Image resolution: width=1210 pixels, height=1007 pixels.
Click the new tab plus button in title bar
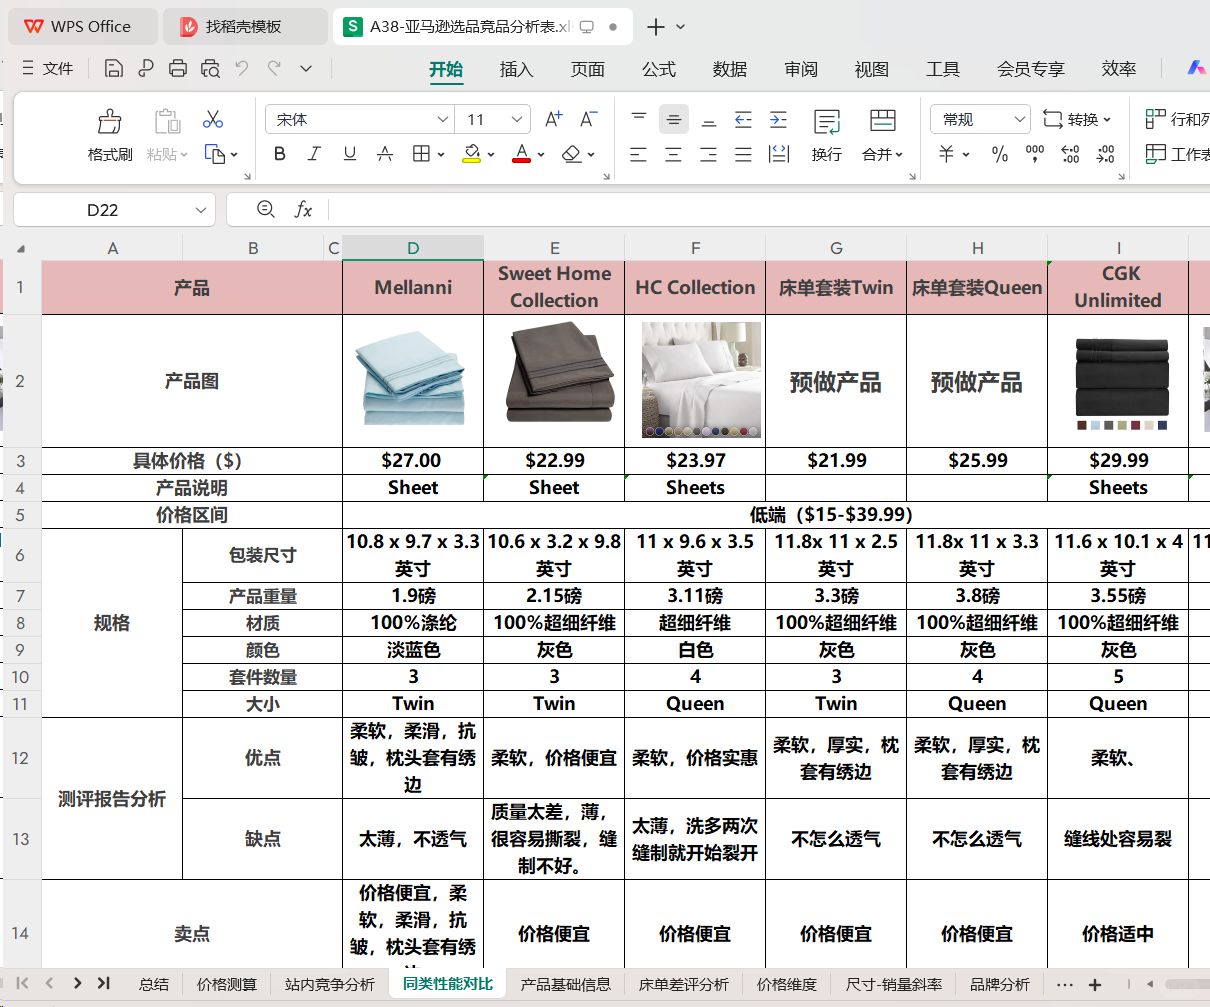pos(656,27)
